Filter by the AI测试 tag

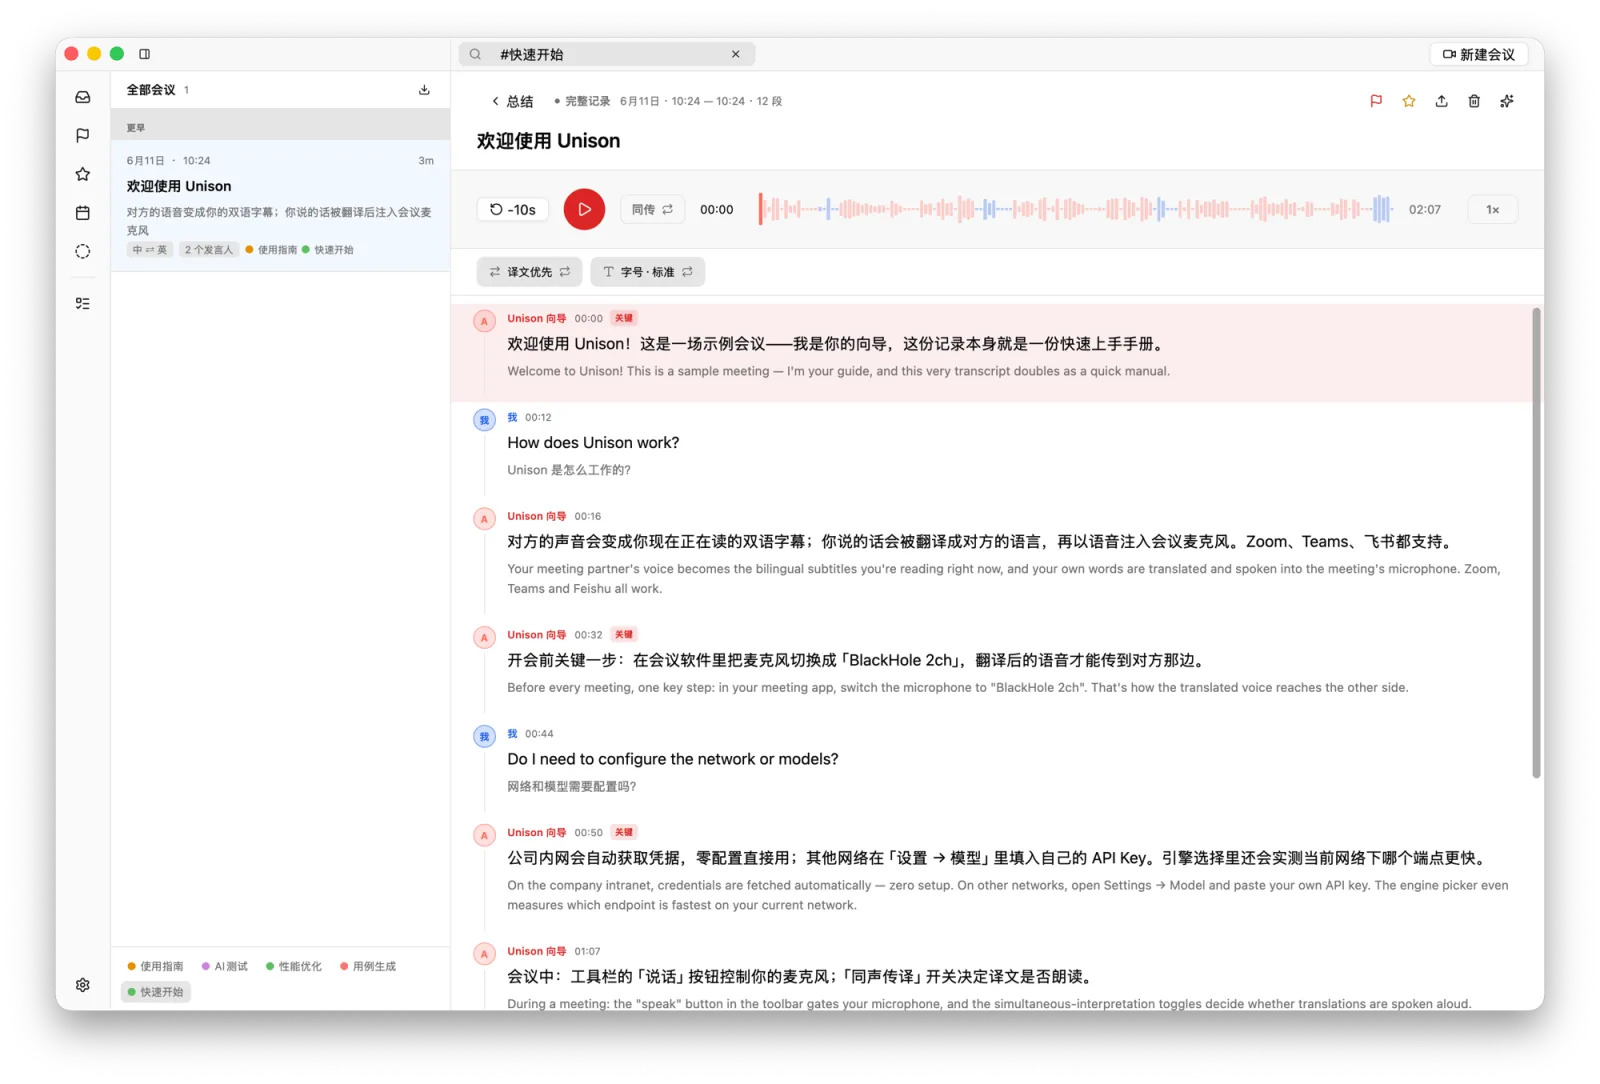coord(225,966)
